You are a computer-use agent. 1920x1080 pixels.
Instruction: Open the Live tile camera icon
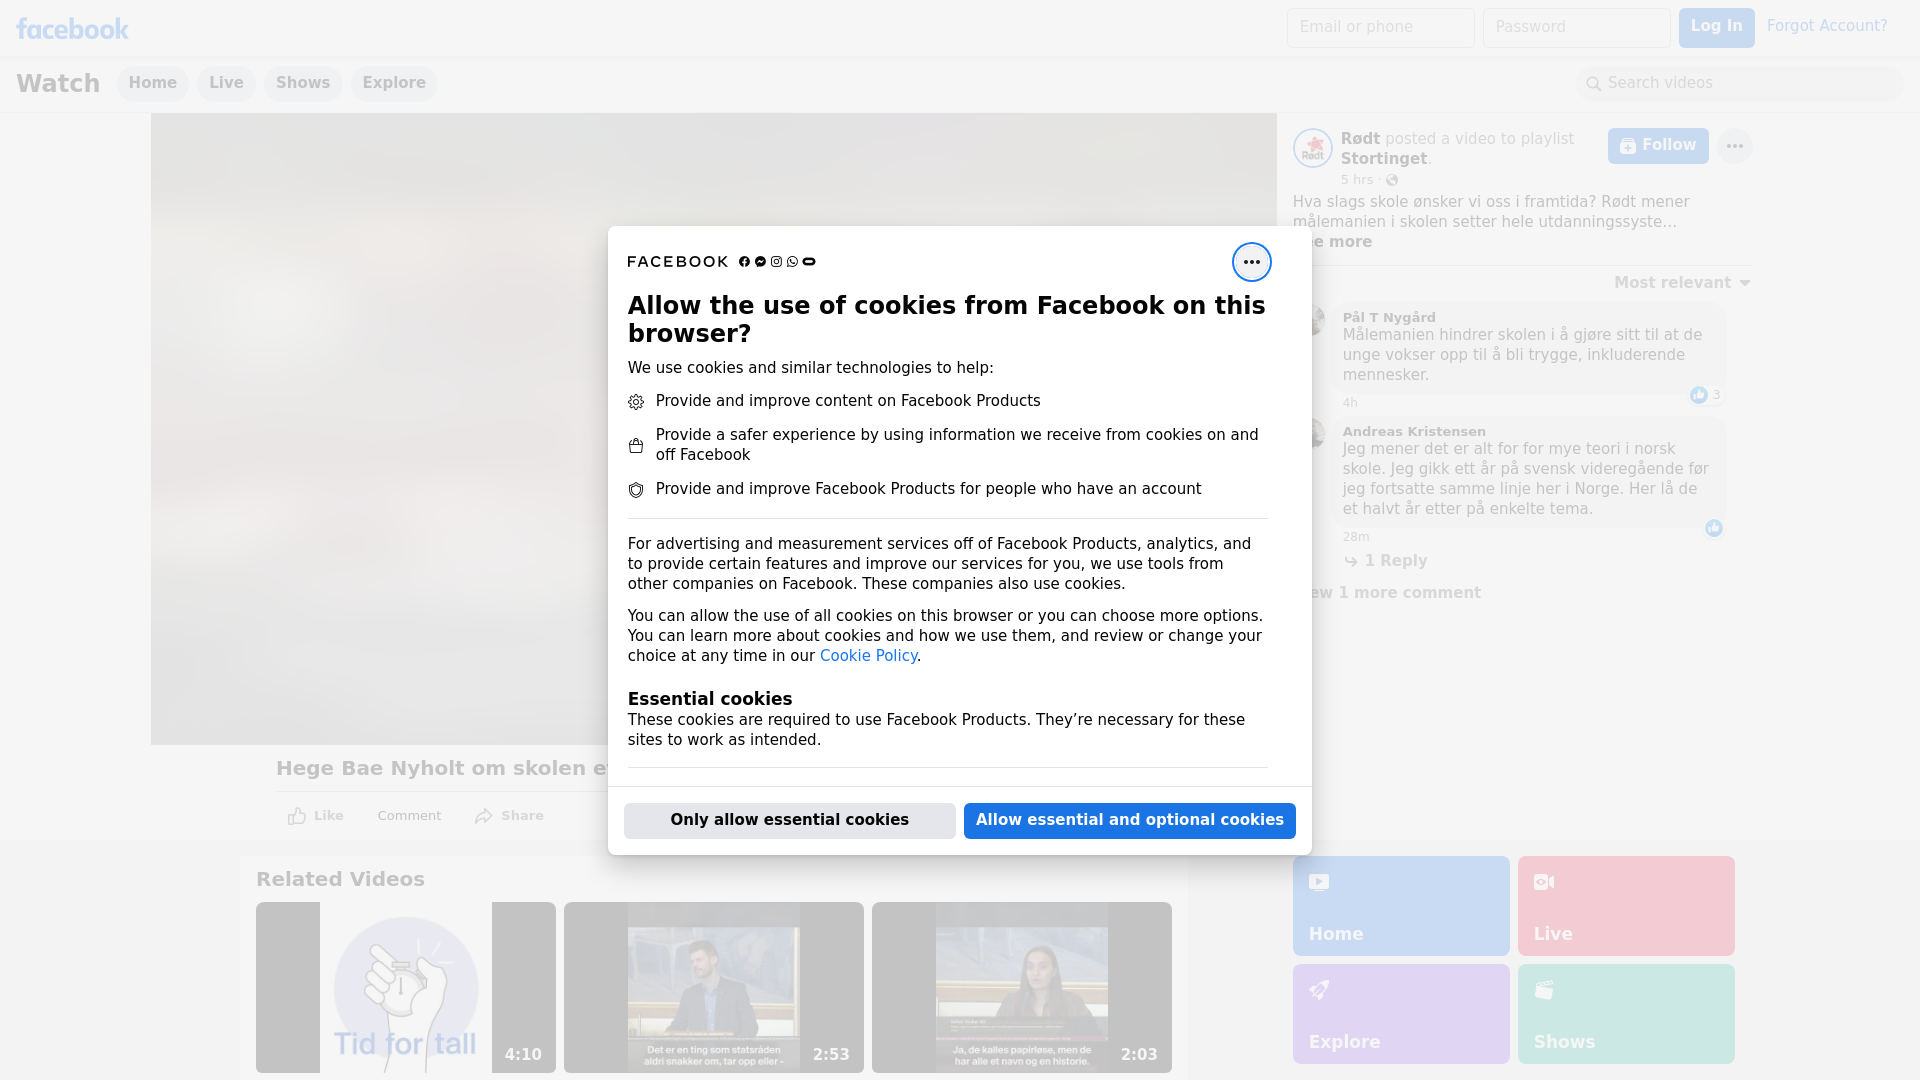[1544, 882]
